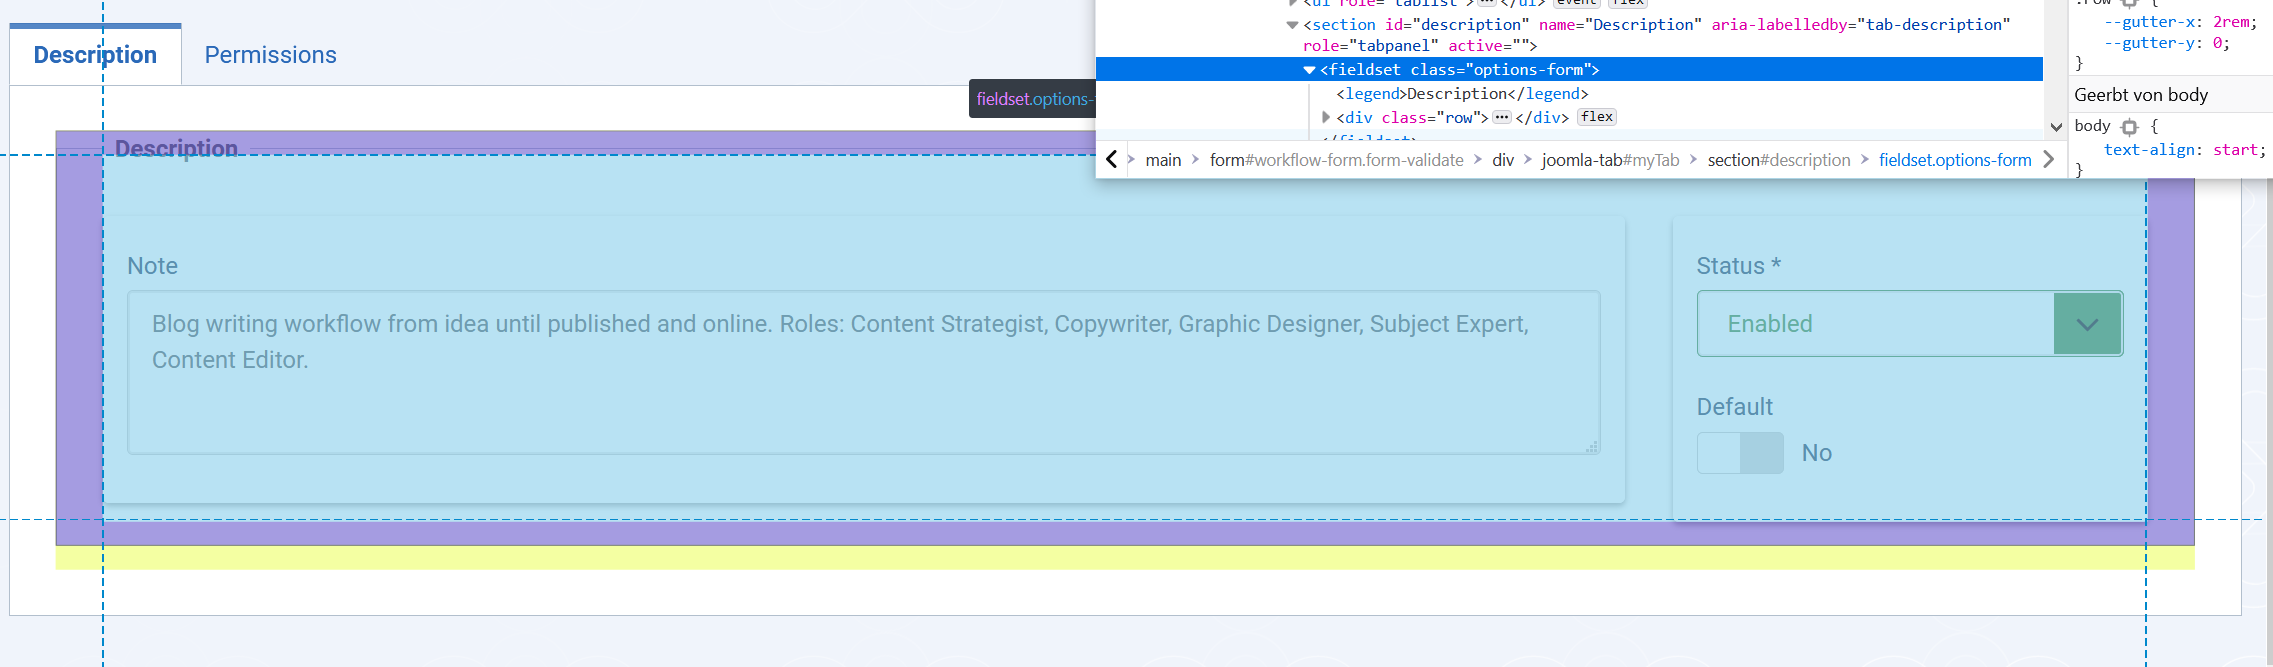Viewport: 2273px width, 667px height.
Task: Toggle the Default switch set to No
Action: (x=1740, y=453)
